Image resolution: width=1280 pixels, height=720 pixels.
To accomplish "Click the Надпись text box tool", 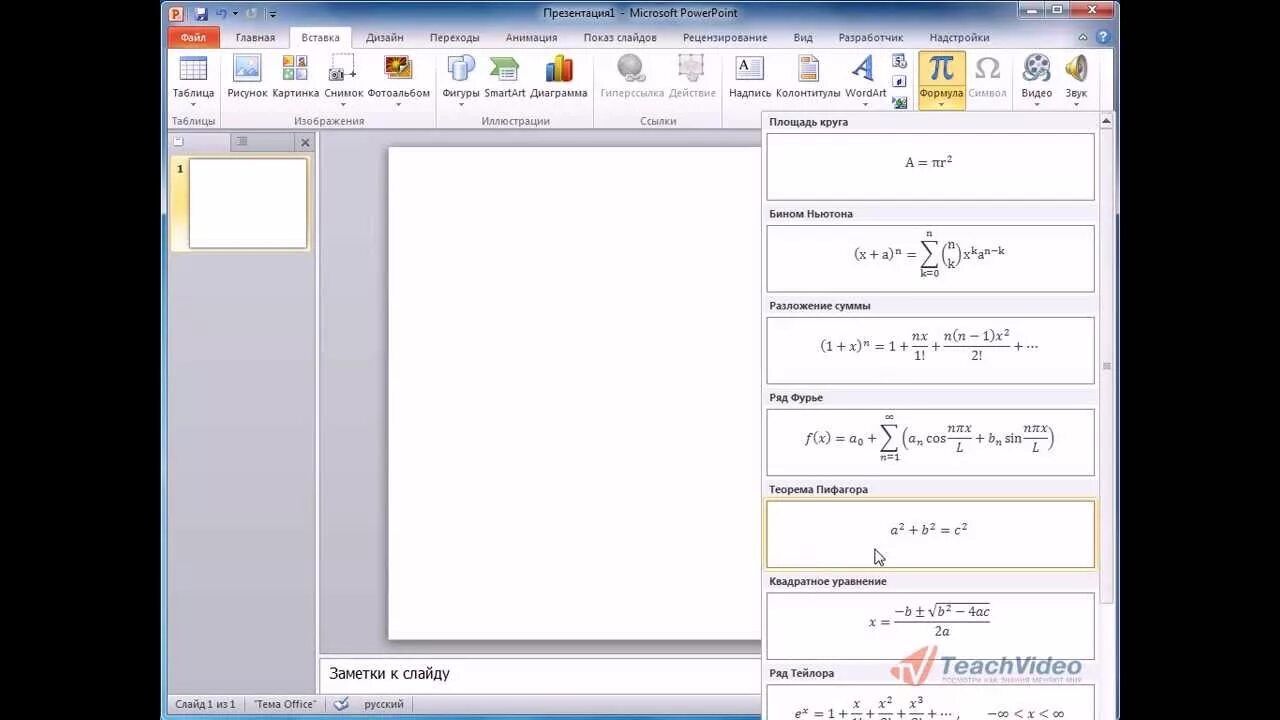I will pos(749,78).
